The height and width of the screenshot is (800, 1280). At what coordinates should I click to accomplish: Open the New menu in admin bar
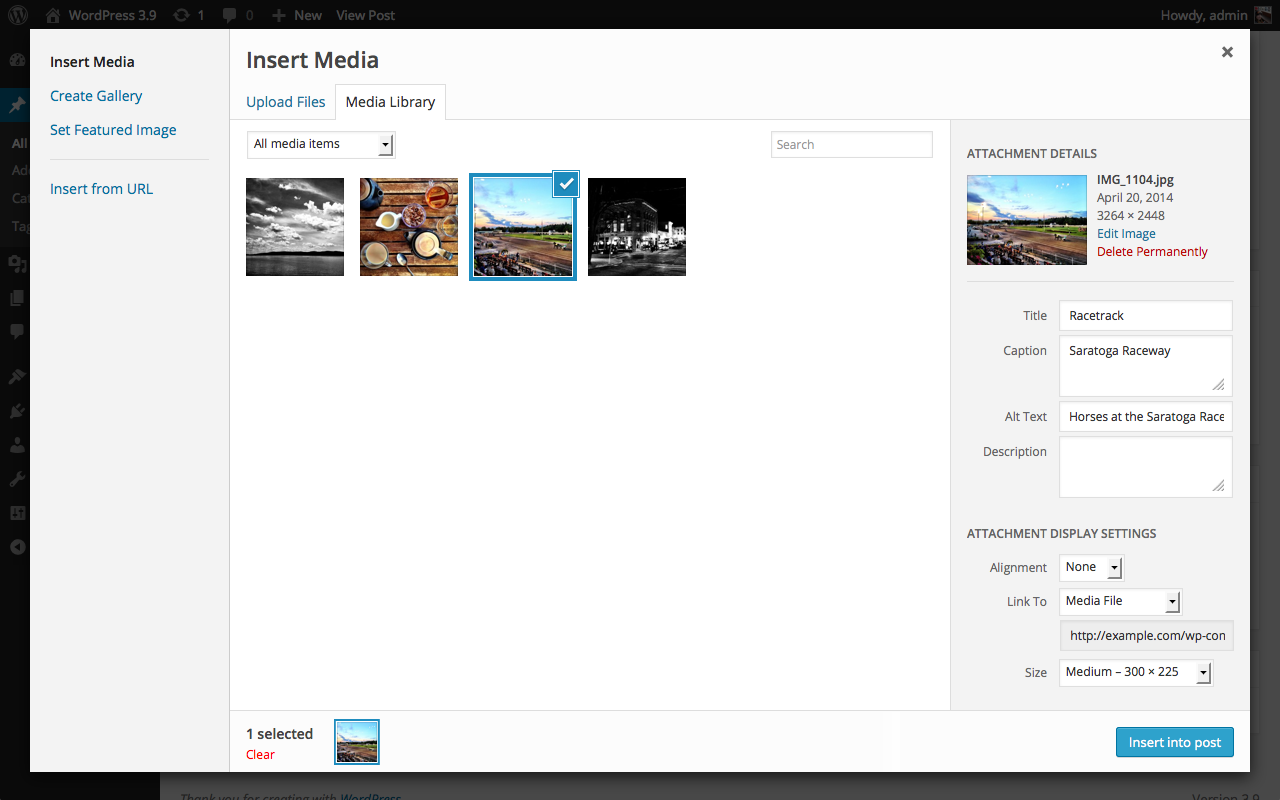(x=296, y=15)
